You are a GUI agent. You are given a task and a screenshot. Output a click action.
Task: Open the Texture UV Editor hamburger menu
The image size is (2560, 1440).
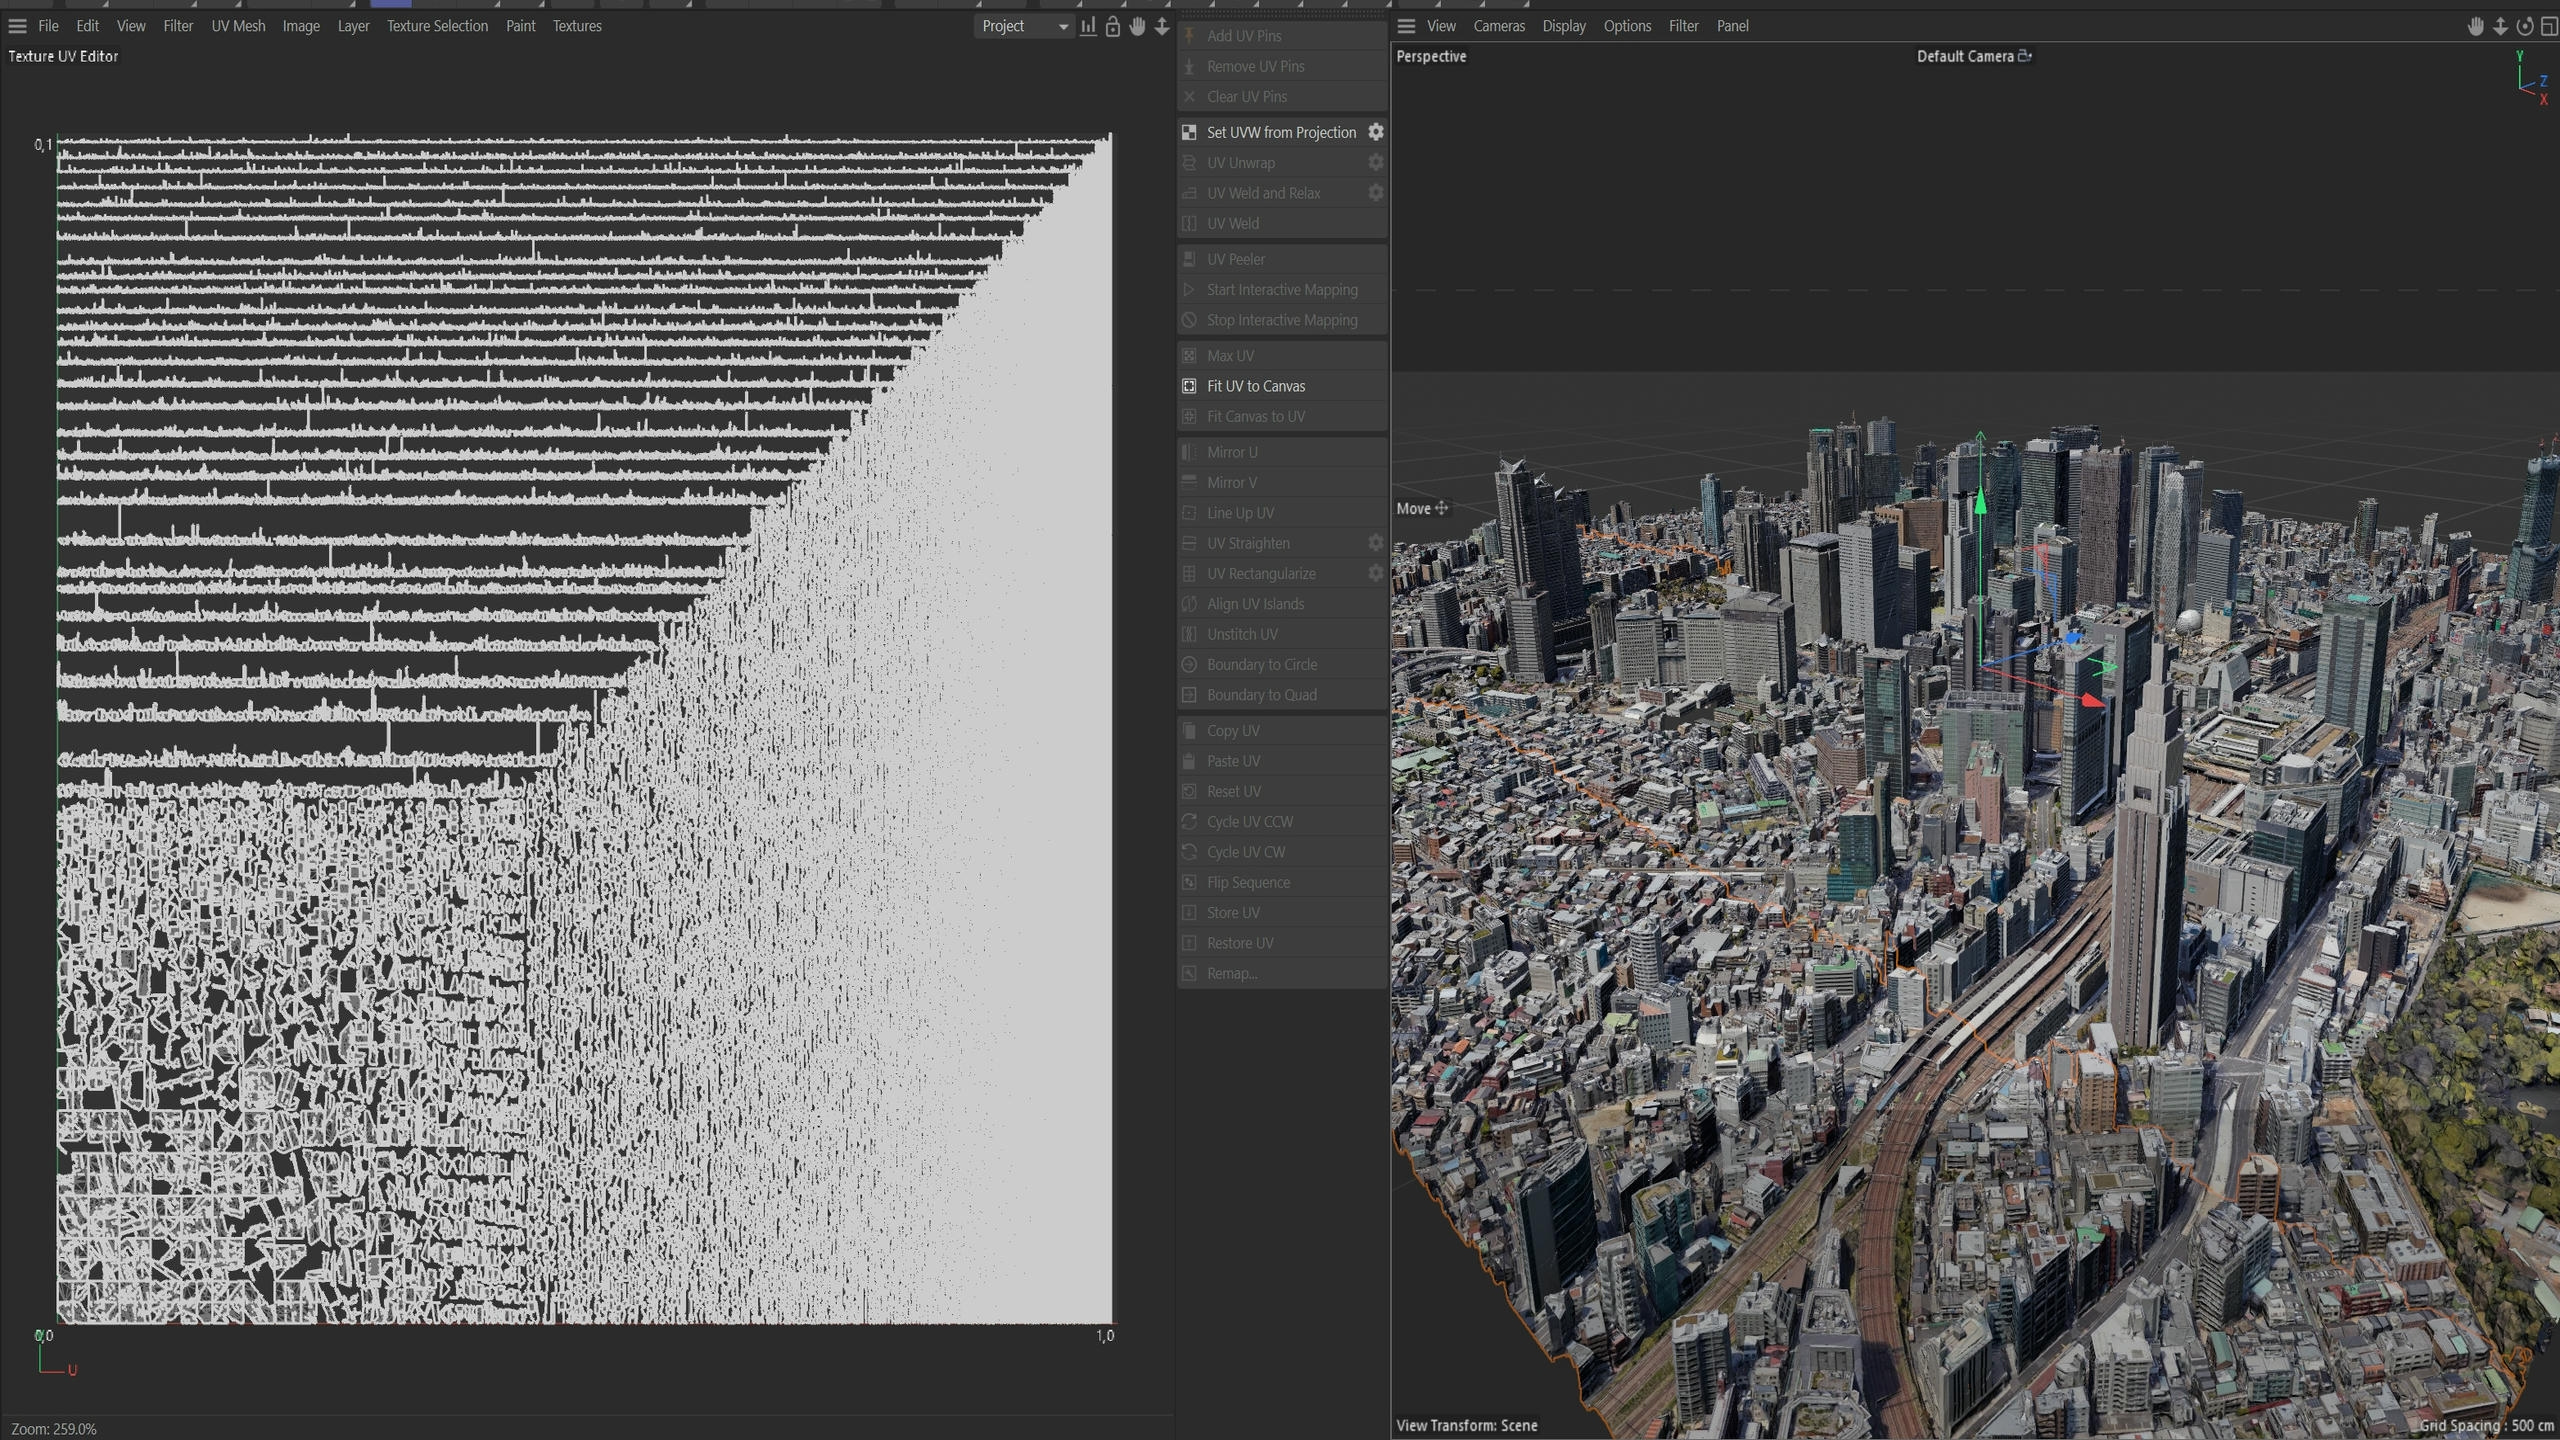coord(17,26)
